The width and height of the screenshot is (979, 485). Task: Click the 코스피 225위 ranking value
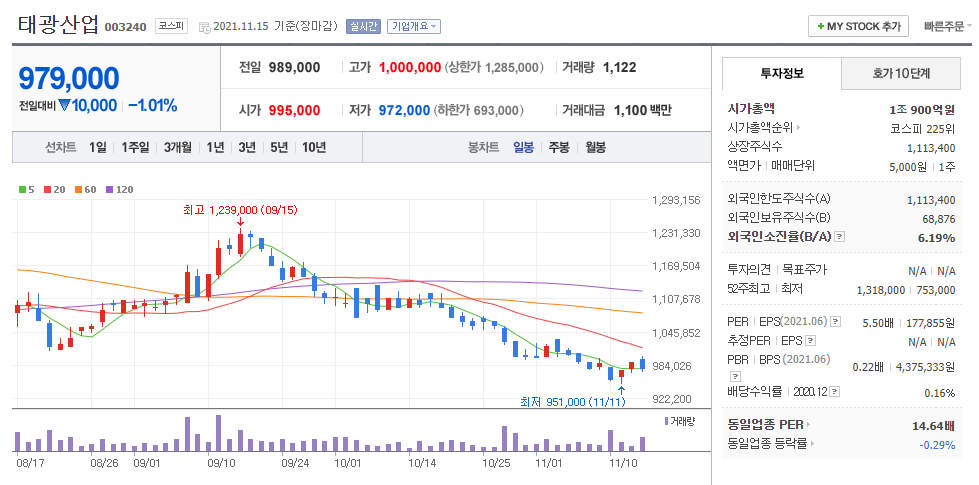[x=923, y=128]
